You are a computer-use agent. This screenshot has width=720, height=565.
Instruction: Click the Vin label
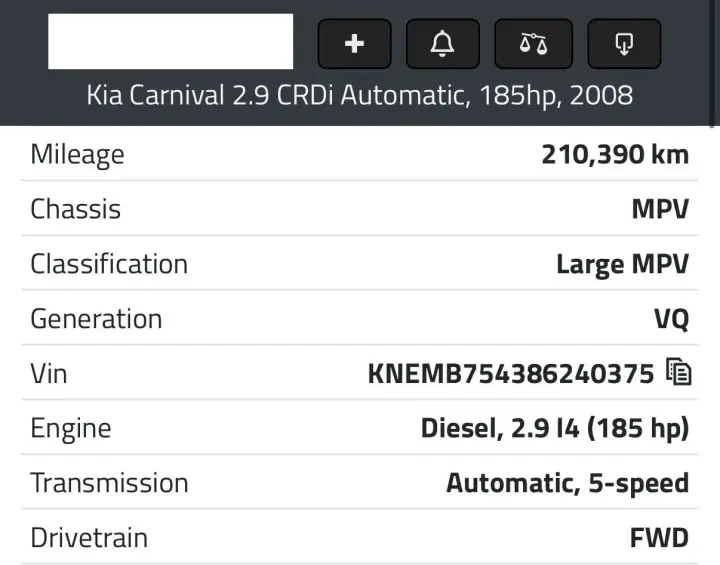[x=49, y=373]
